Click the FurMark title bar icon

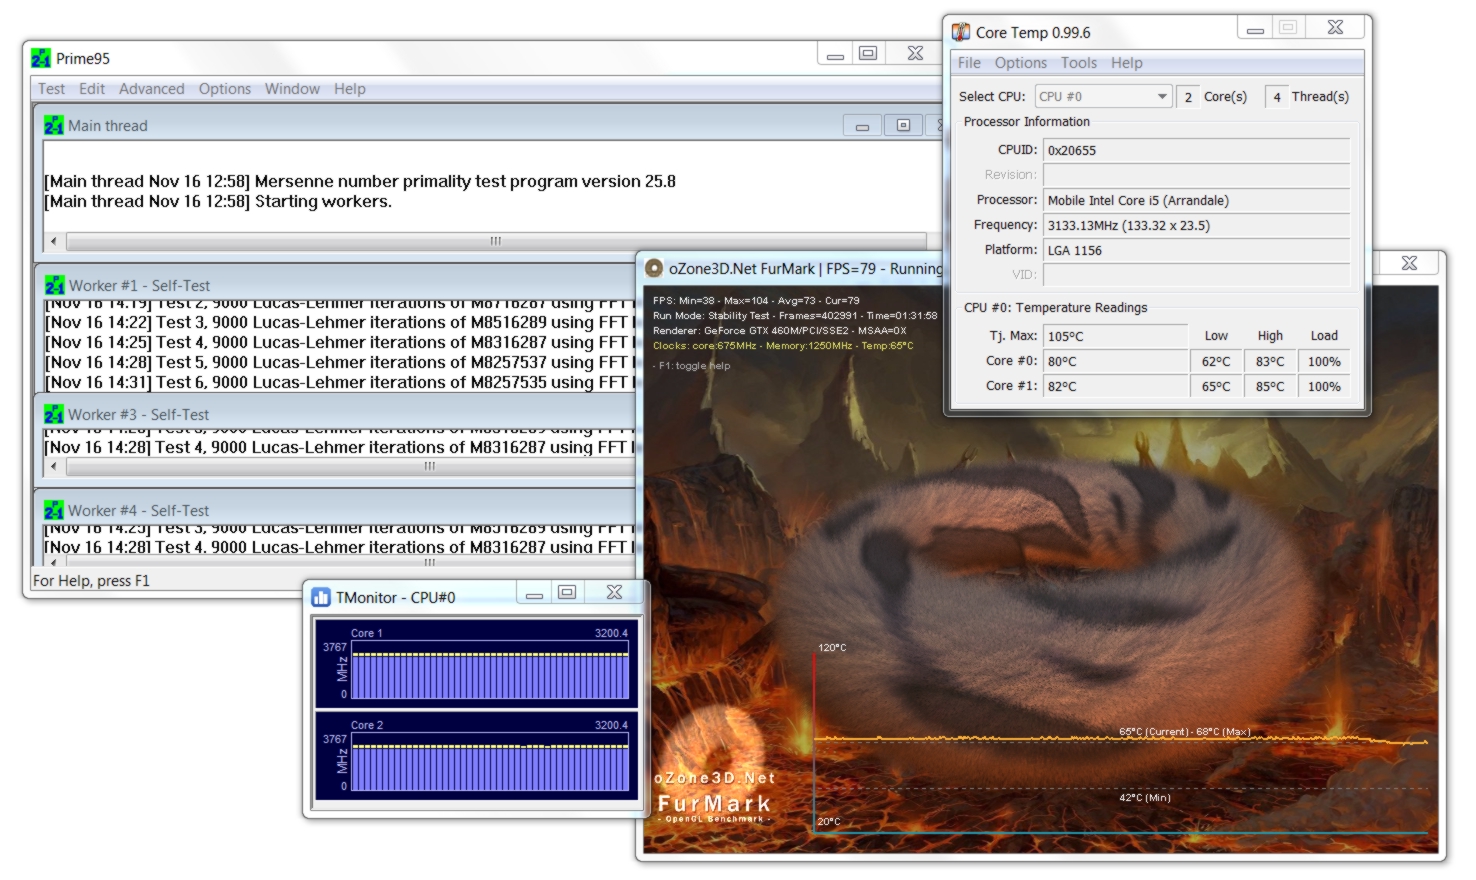coord(654,268)
